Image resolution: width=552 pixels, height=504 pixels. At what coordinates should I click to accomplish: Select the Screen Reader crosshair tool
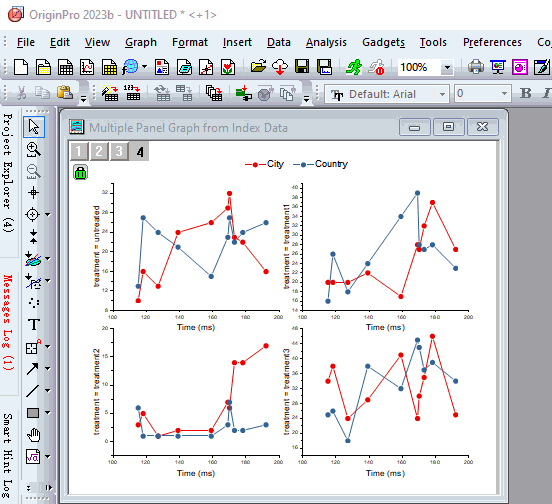coord(34,193)
